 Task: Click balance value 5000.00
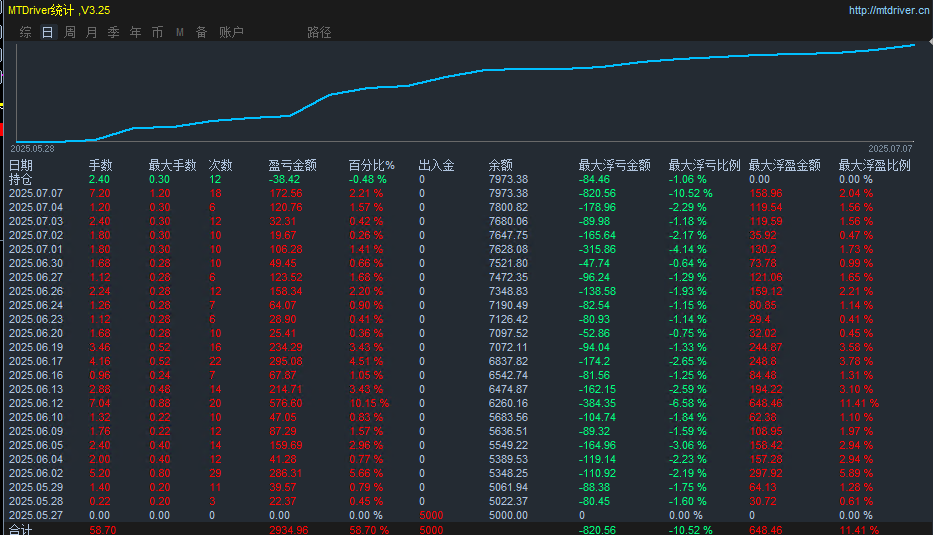(508, 515)
